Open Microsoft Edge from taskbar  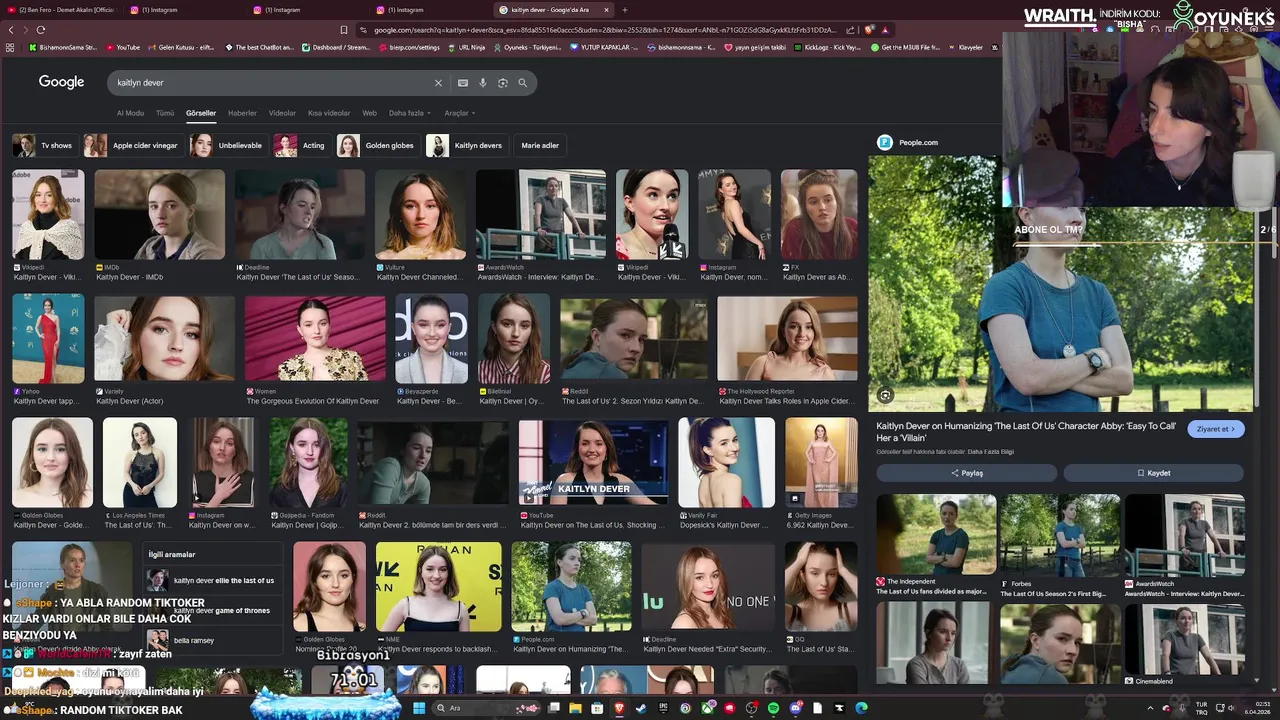[861, 708]
